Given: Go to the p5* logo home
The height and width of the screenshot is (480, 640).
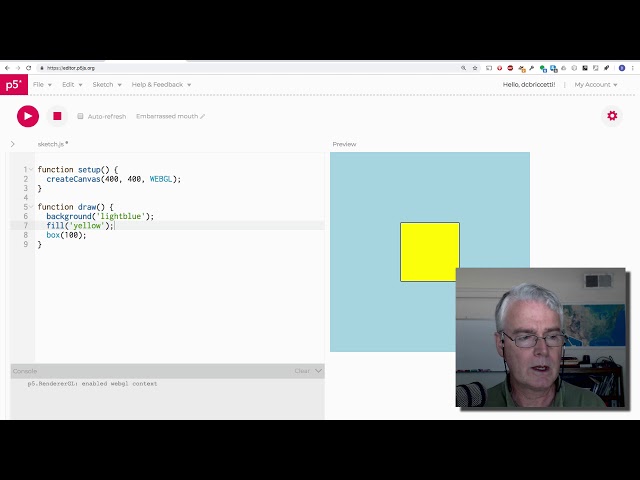Looking at the screenshot, I should coord(14,84).
